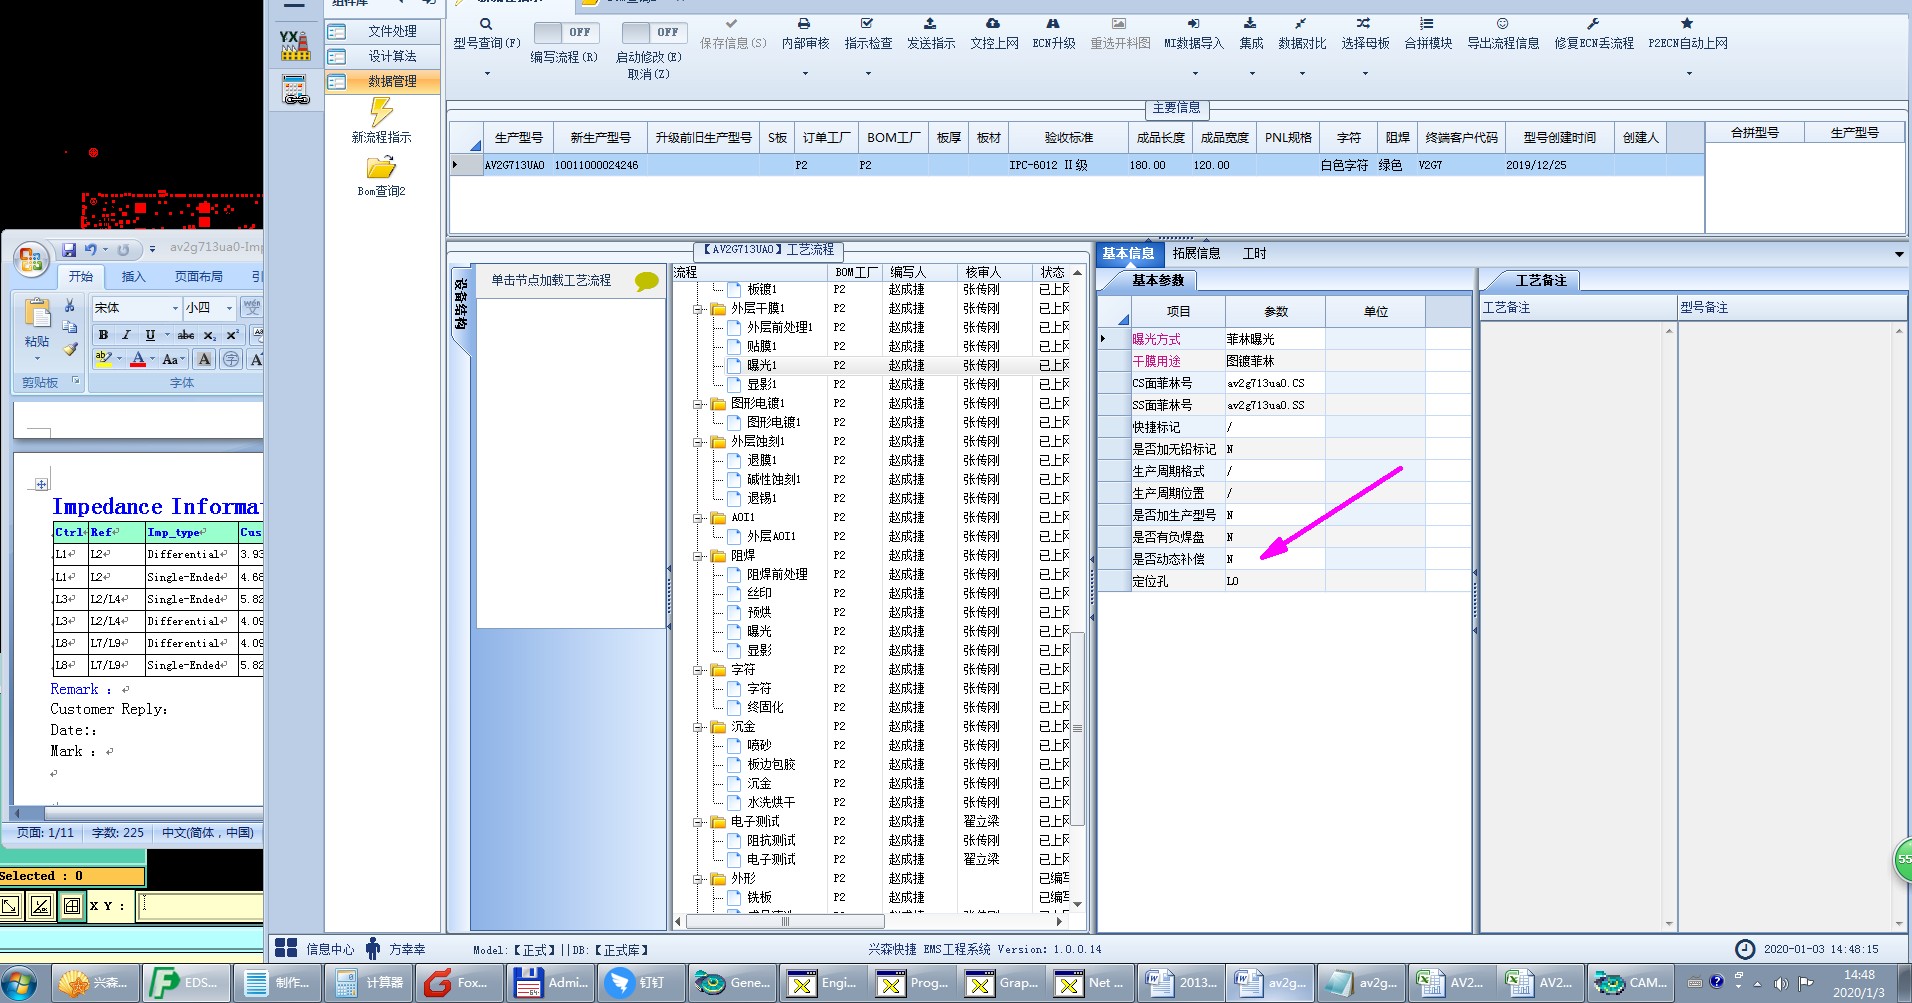Image resolution: width=1912 pixels, height=1003 pixels.
Task: Click the P2ECN自动上网 star icon
Action: tap(1687, 23)
